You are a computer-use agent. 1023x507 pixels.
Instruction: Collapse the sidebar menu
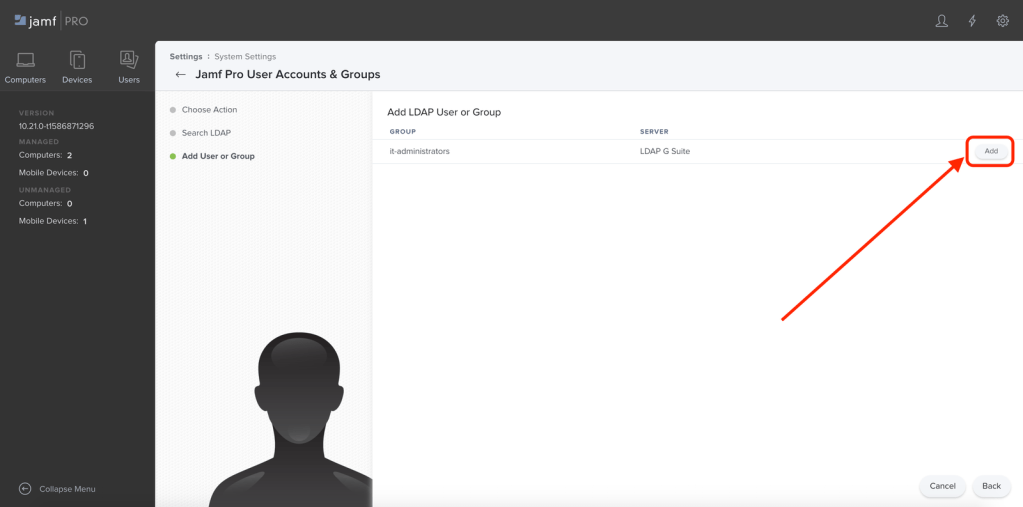pos(58,489)
